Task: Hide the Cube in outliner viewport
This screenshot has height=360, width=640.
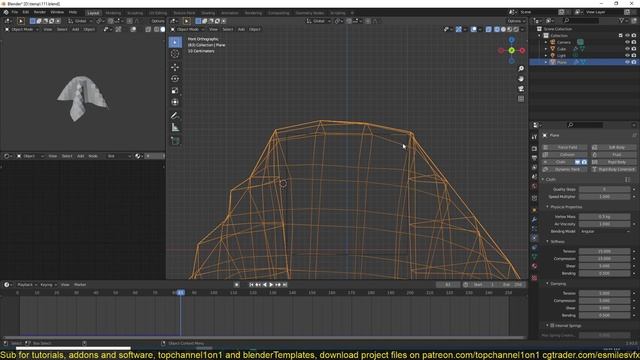Action: [627, 49]
